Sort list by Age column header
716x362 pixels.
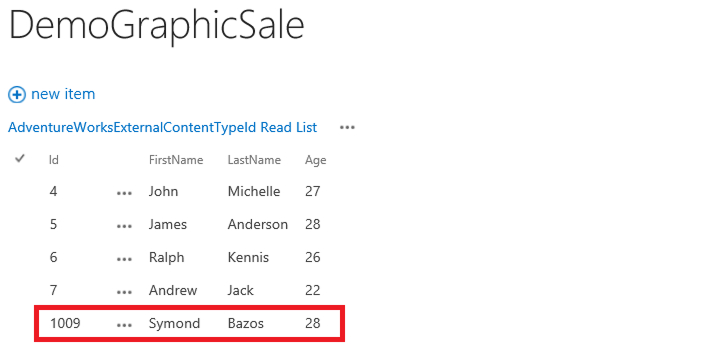click(x=316, y=160)
